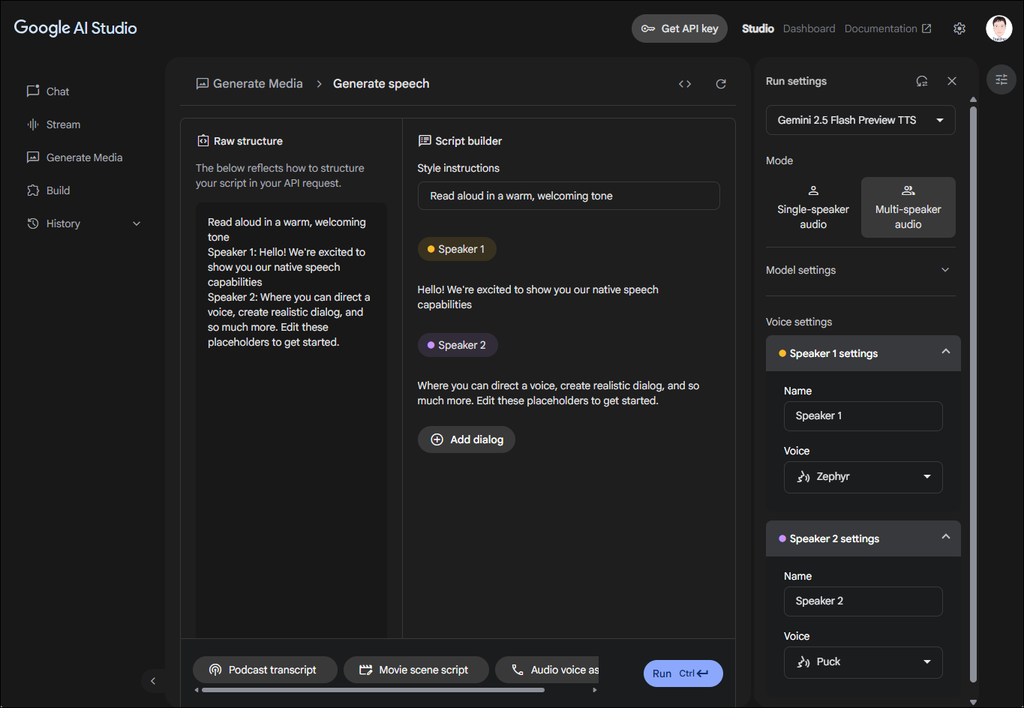Click the Movie scene clapperboard icon
Image resolution: width=1024 pixels, height=708 pixels.
tap(366, 670)
